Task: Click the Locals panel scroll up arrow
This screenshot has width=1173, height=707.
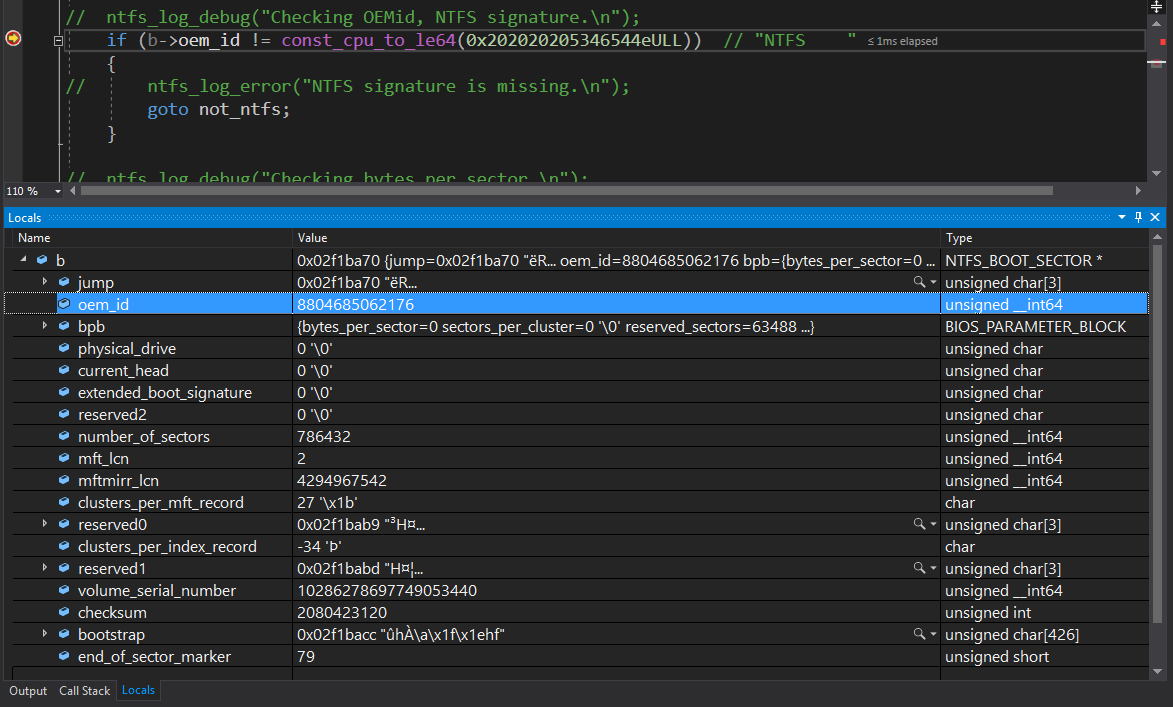Action: [x=1157, y=237]
